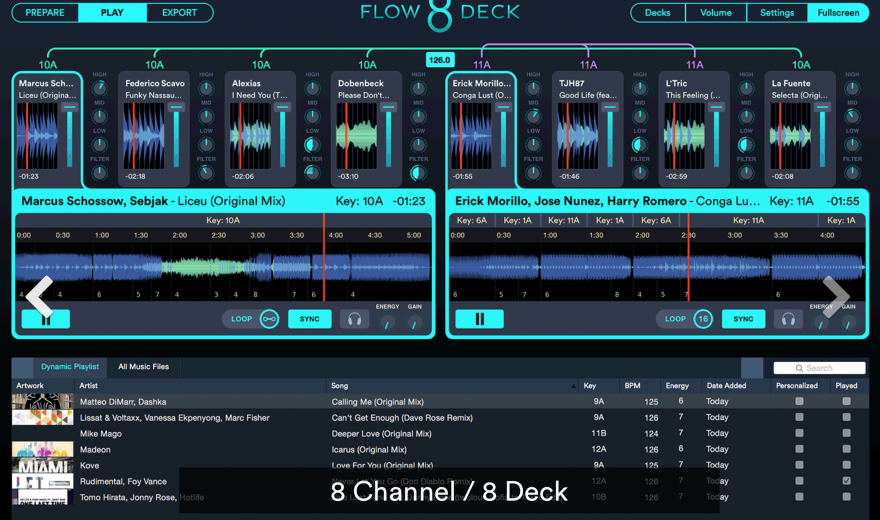Viewport: 880px width, 520px height.
Task: Check Played box for Madeon Icarus track
Action: pos(846,449)
